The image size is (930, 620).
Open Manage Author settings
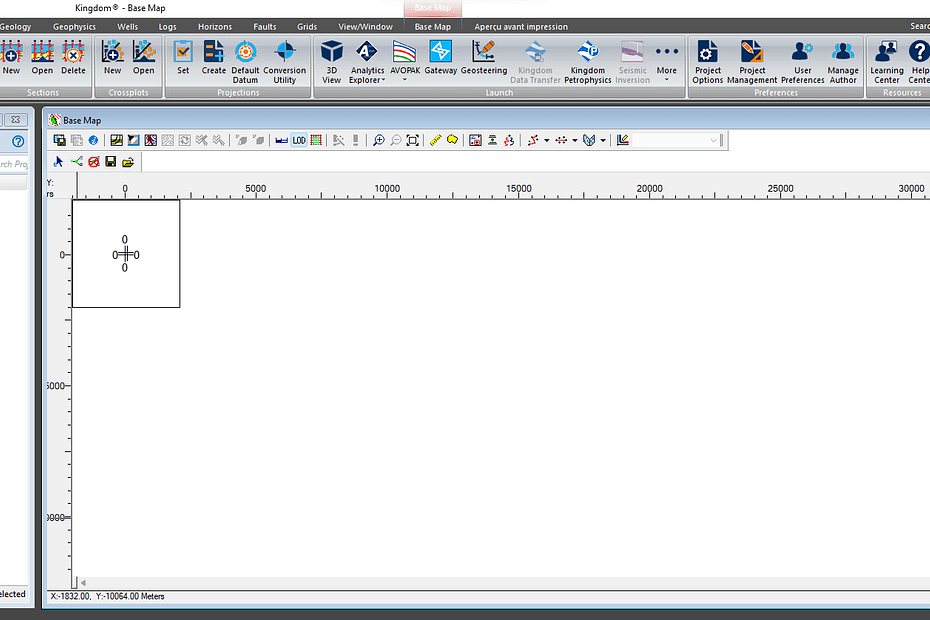point(843,60)
